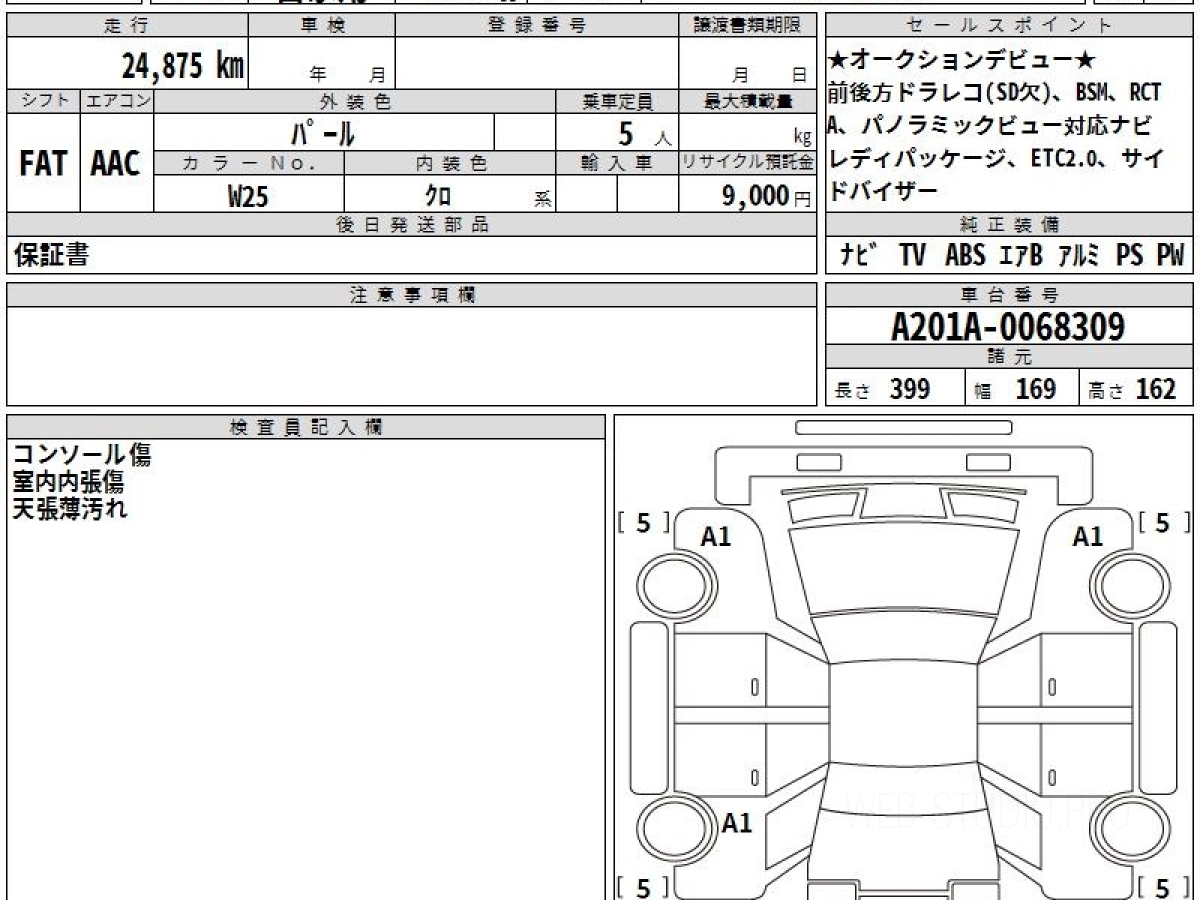Select the PW equipment label
Image resolution: width=1200 pixels, height=900 pixels.
(1170, 256)
